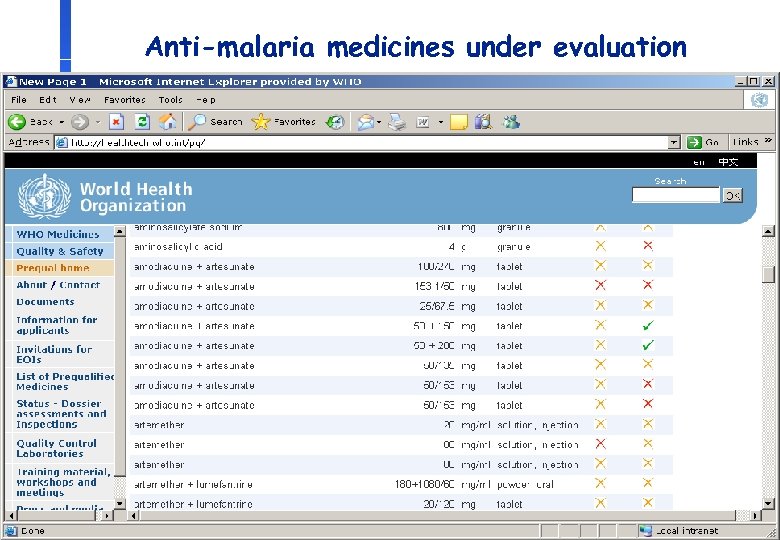780x540 pixels.
Task: Click main page vertical scrollbar thumb
Action: [x=769, y=274]
